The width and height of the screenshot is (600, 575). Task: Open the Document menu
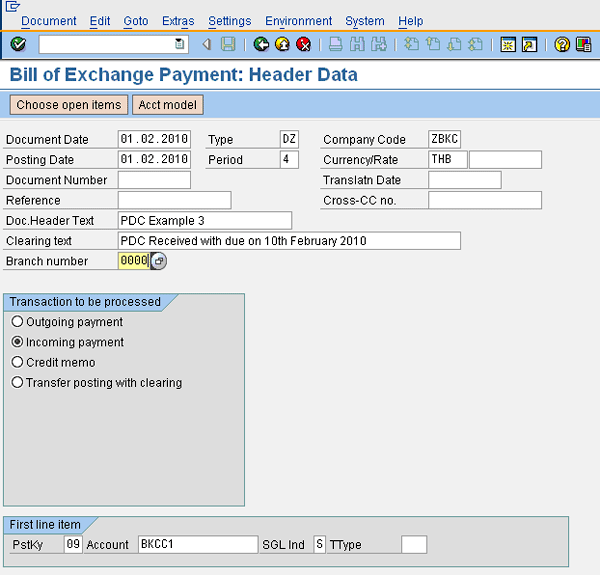coord(48,21)
